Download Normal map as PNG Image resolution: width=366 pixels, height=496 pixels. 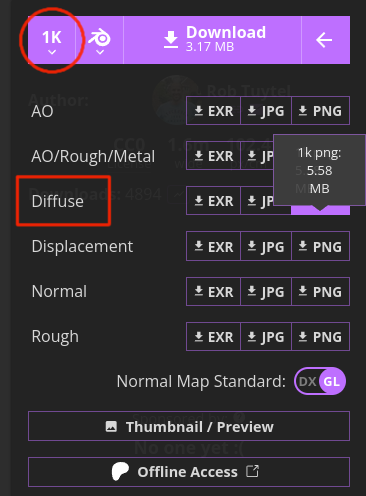(321, 292)
